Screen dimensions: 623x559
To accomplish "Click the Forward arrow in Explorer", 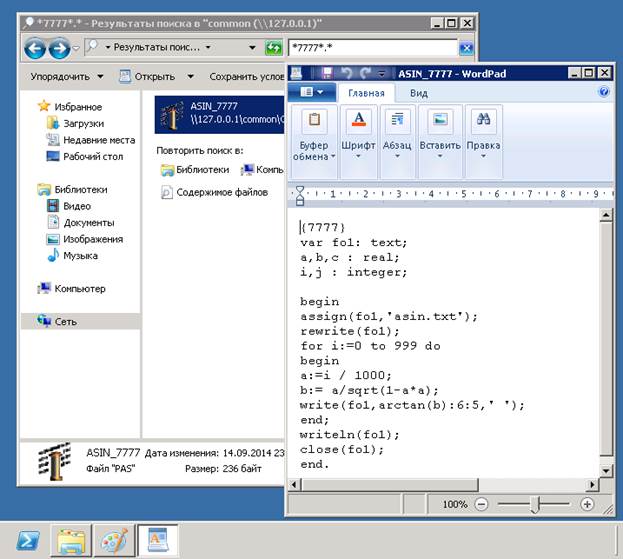I will 60,48.
